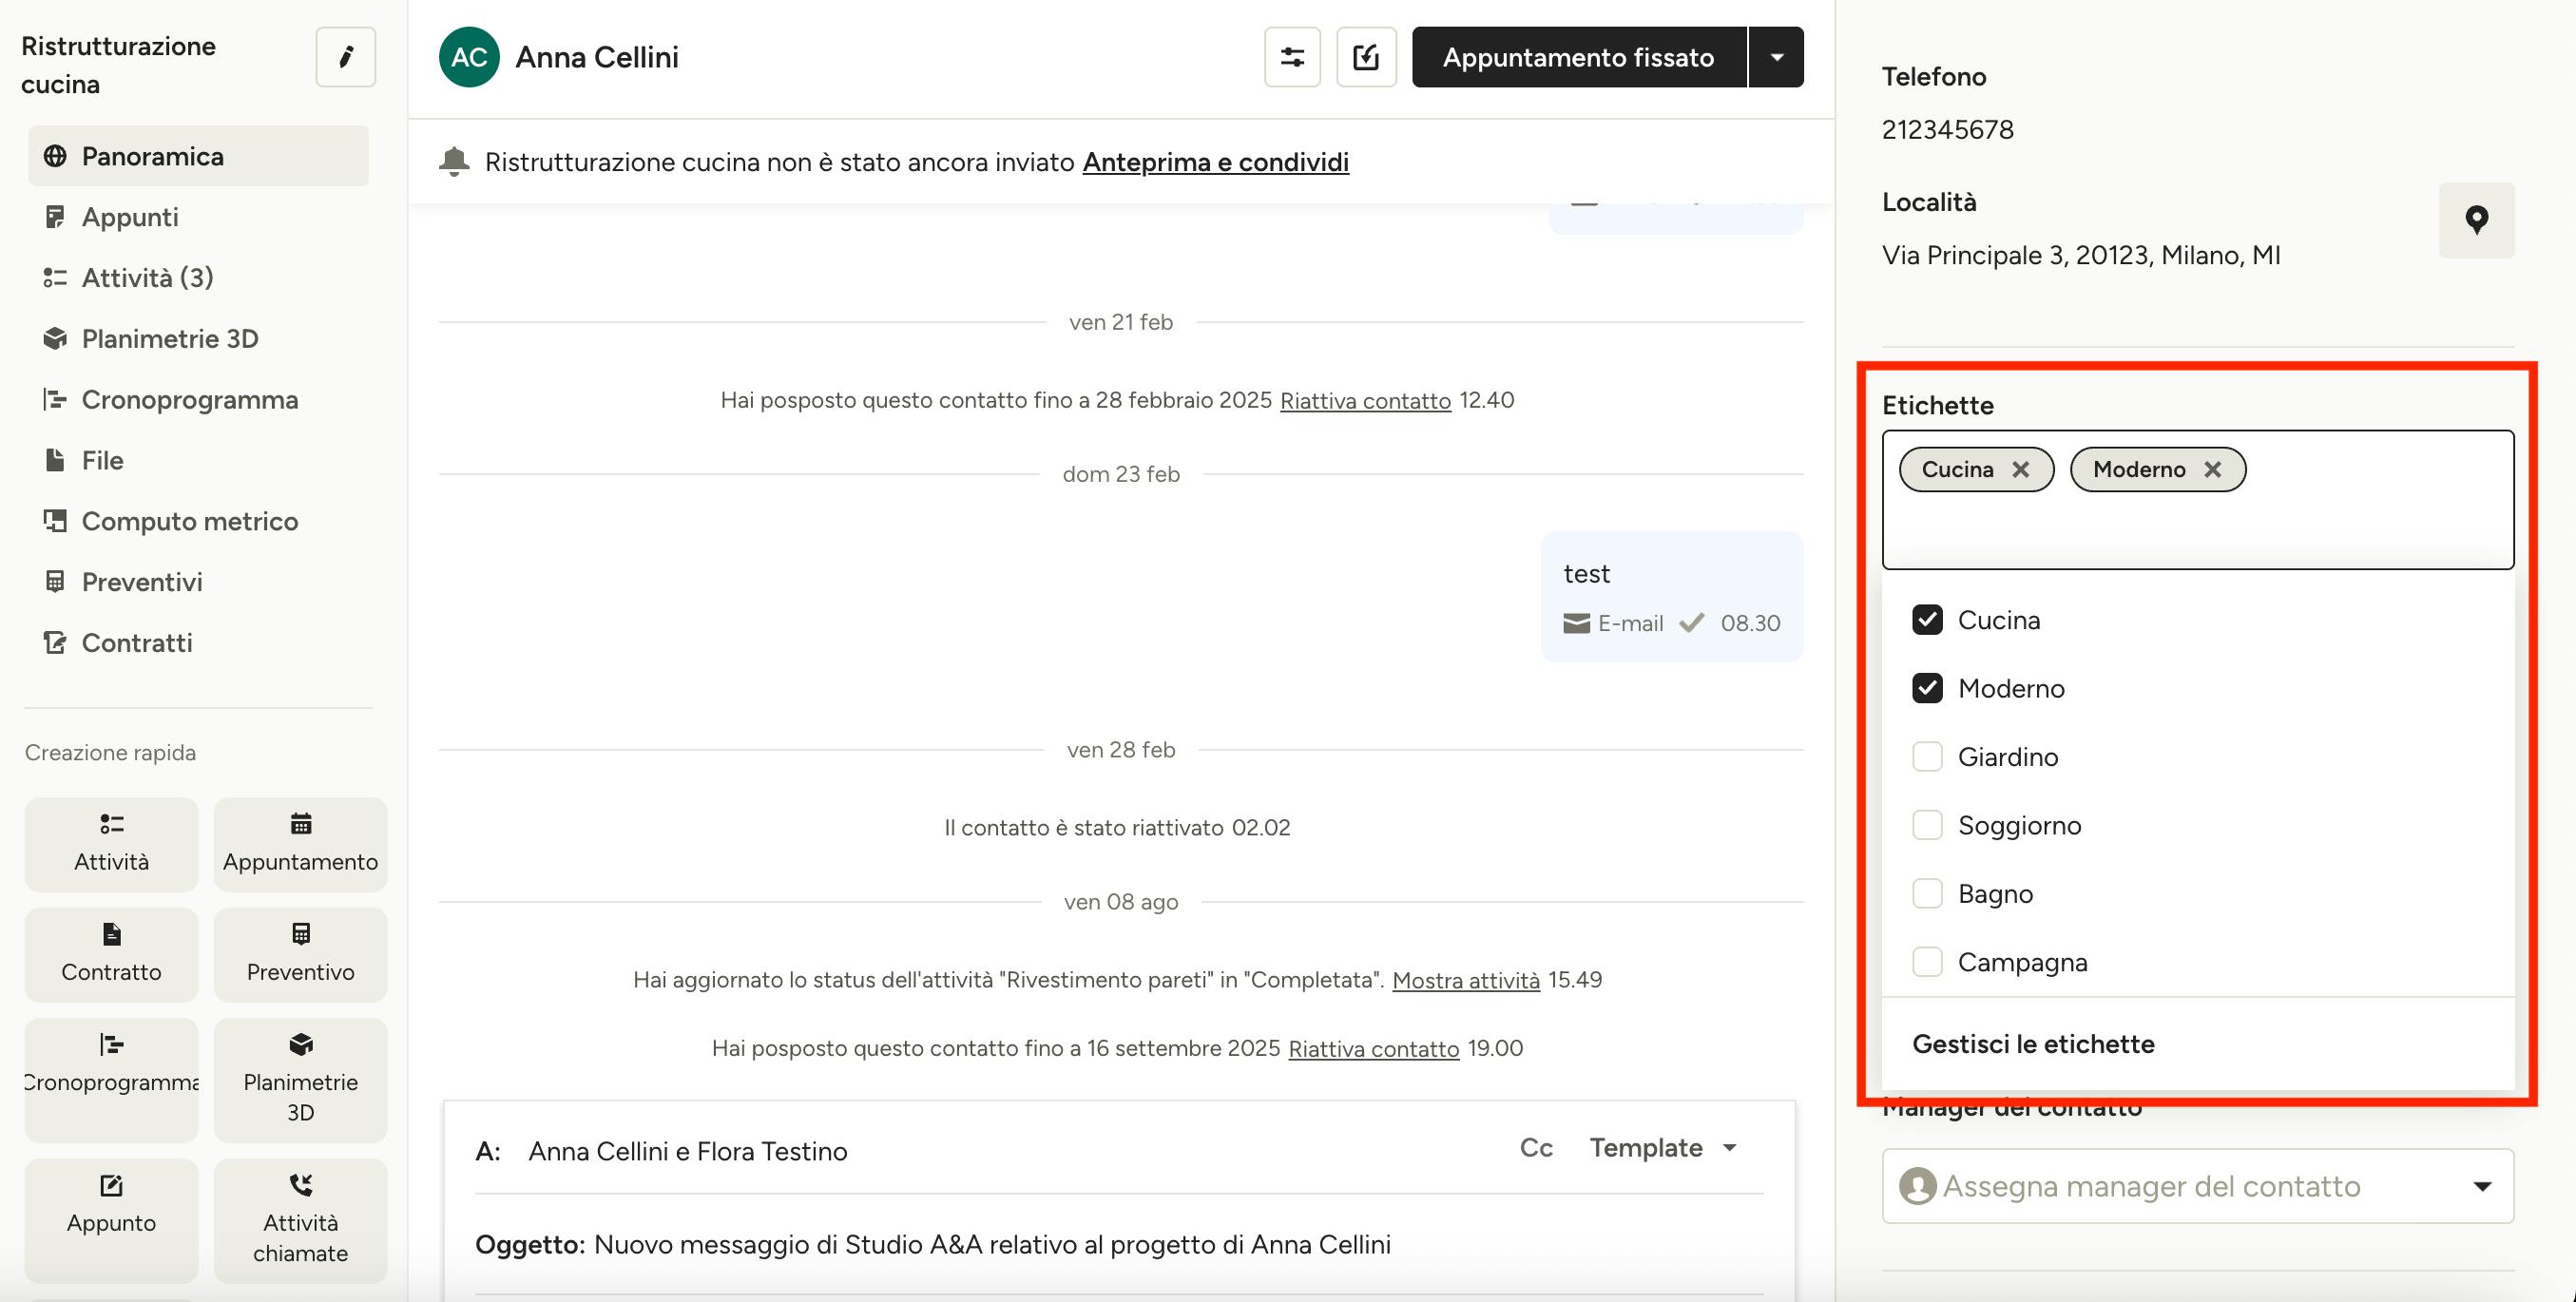The image size is (2576, 1302).
Task: Uncheck the Cucina label checkbox
Action: [1927, 620]
